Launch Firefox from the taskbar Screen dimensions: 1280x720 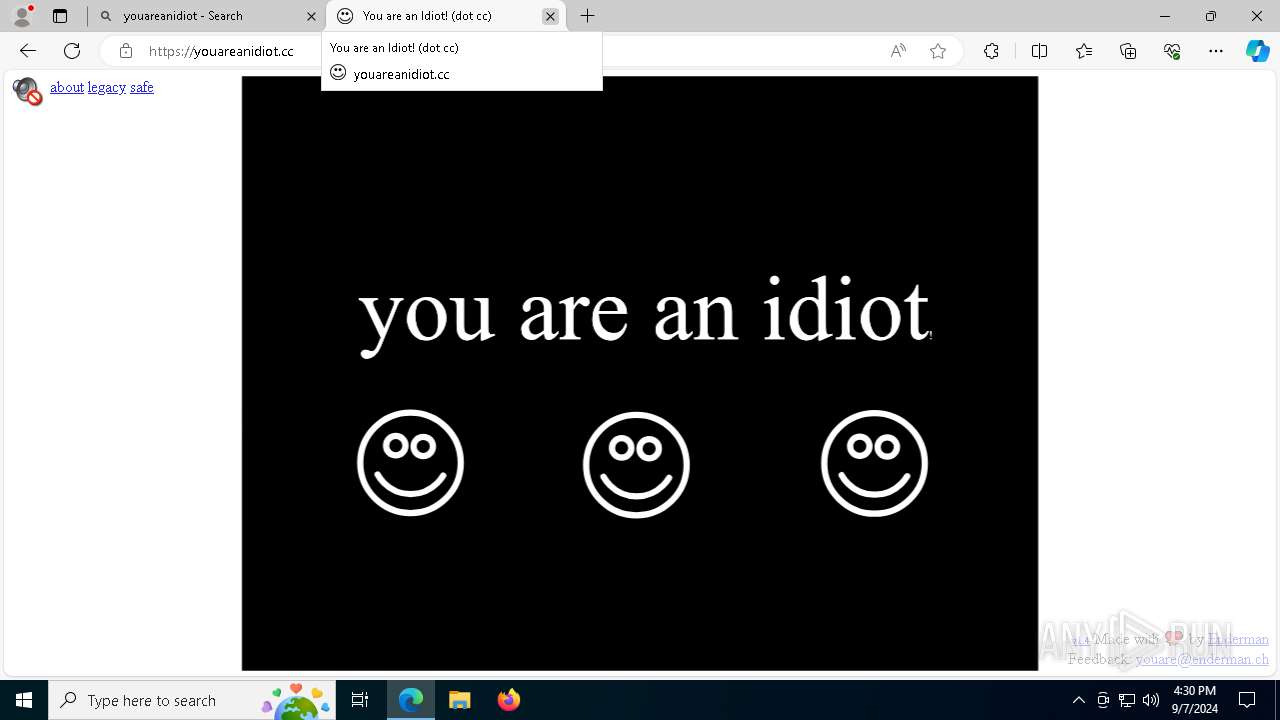pos(508,700)
